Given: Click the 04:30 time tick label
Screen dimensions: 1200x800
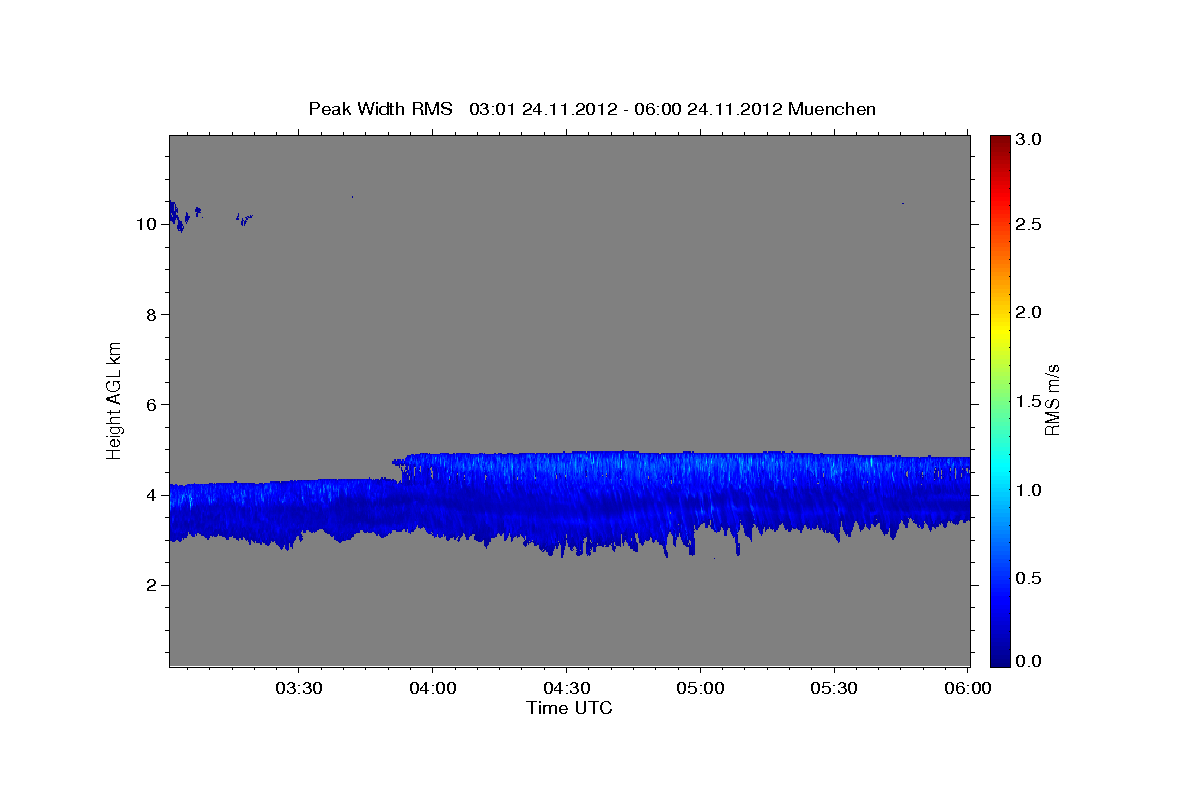Looking at the screenshot, I should (x=566, y=688).
